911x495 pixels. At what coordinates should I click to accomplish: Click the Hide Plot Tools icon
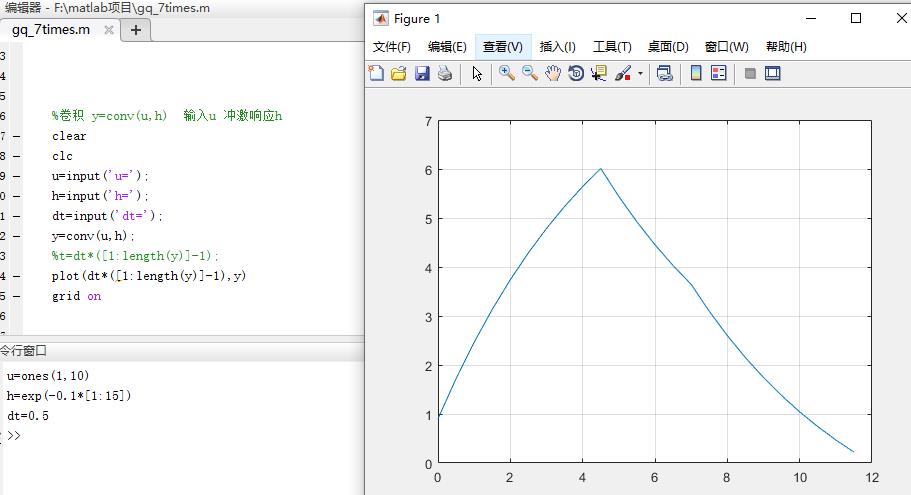[750, 73]
